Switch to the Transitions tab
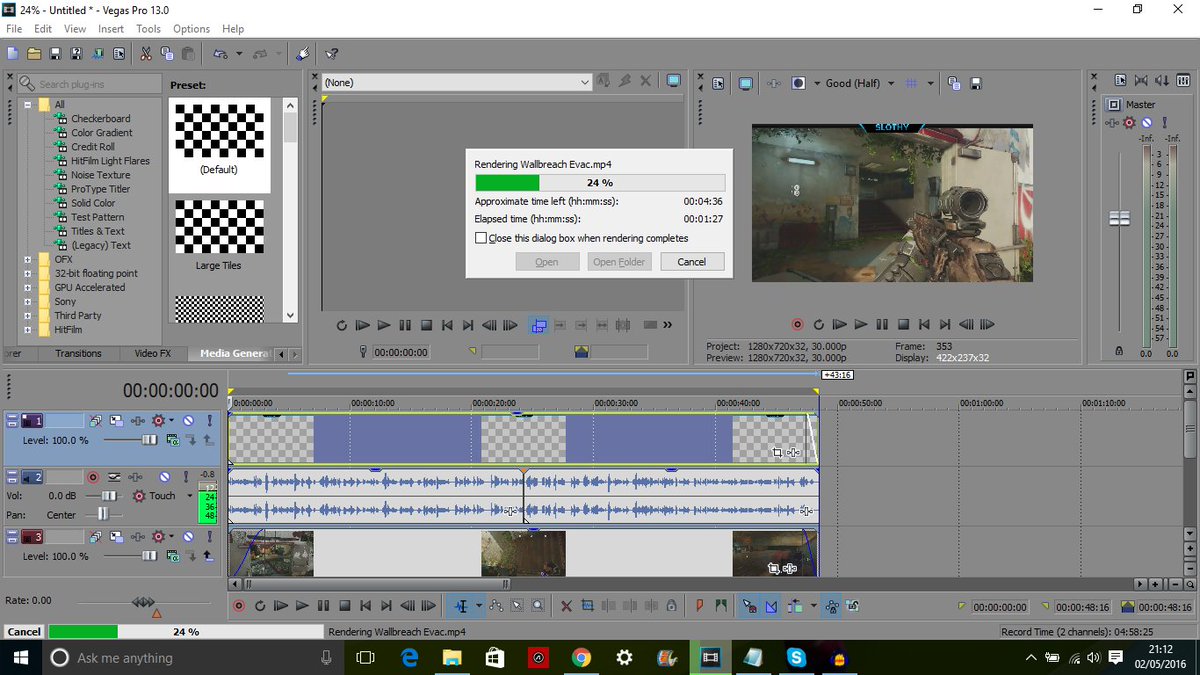The height and width of the screenshot is (675, 1200). tap(78, 353)
